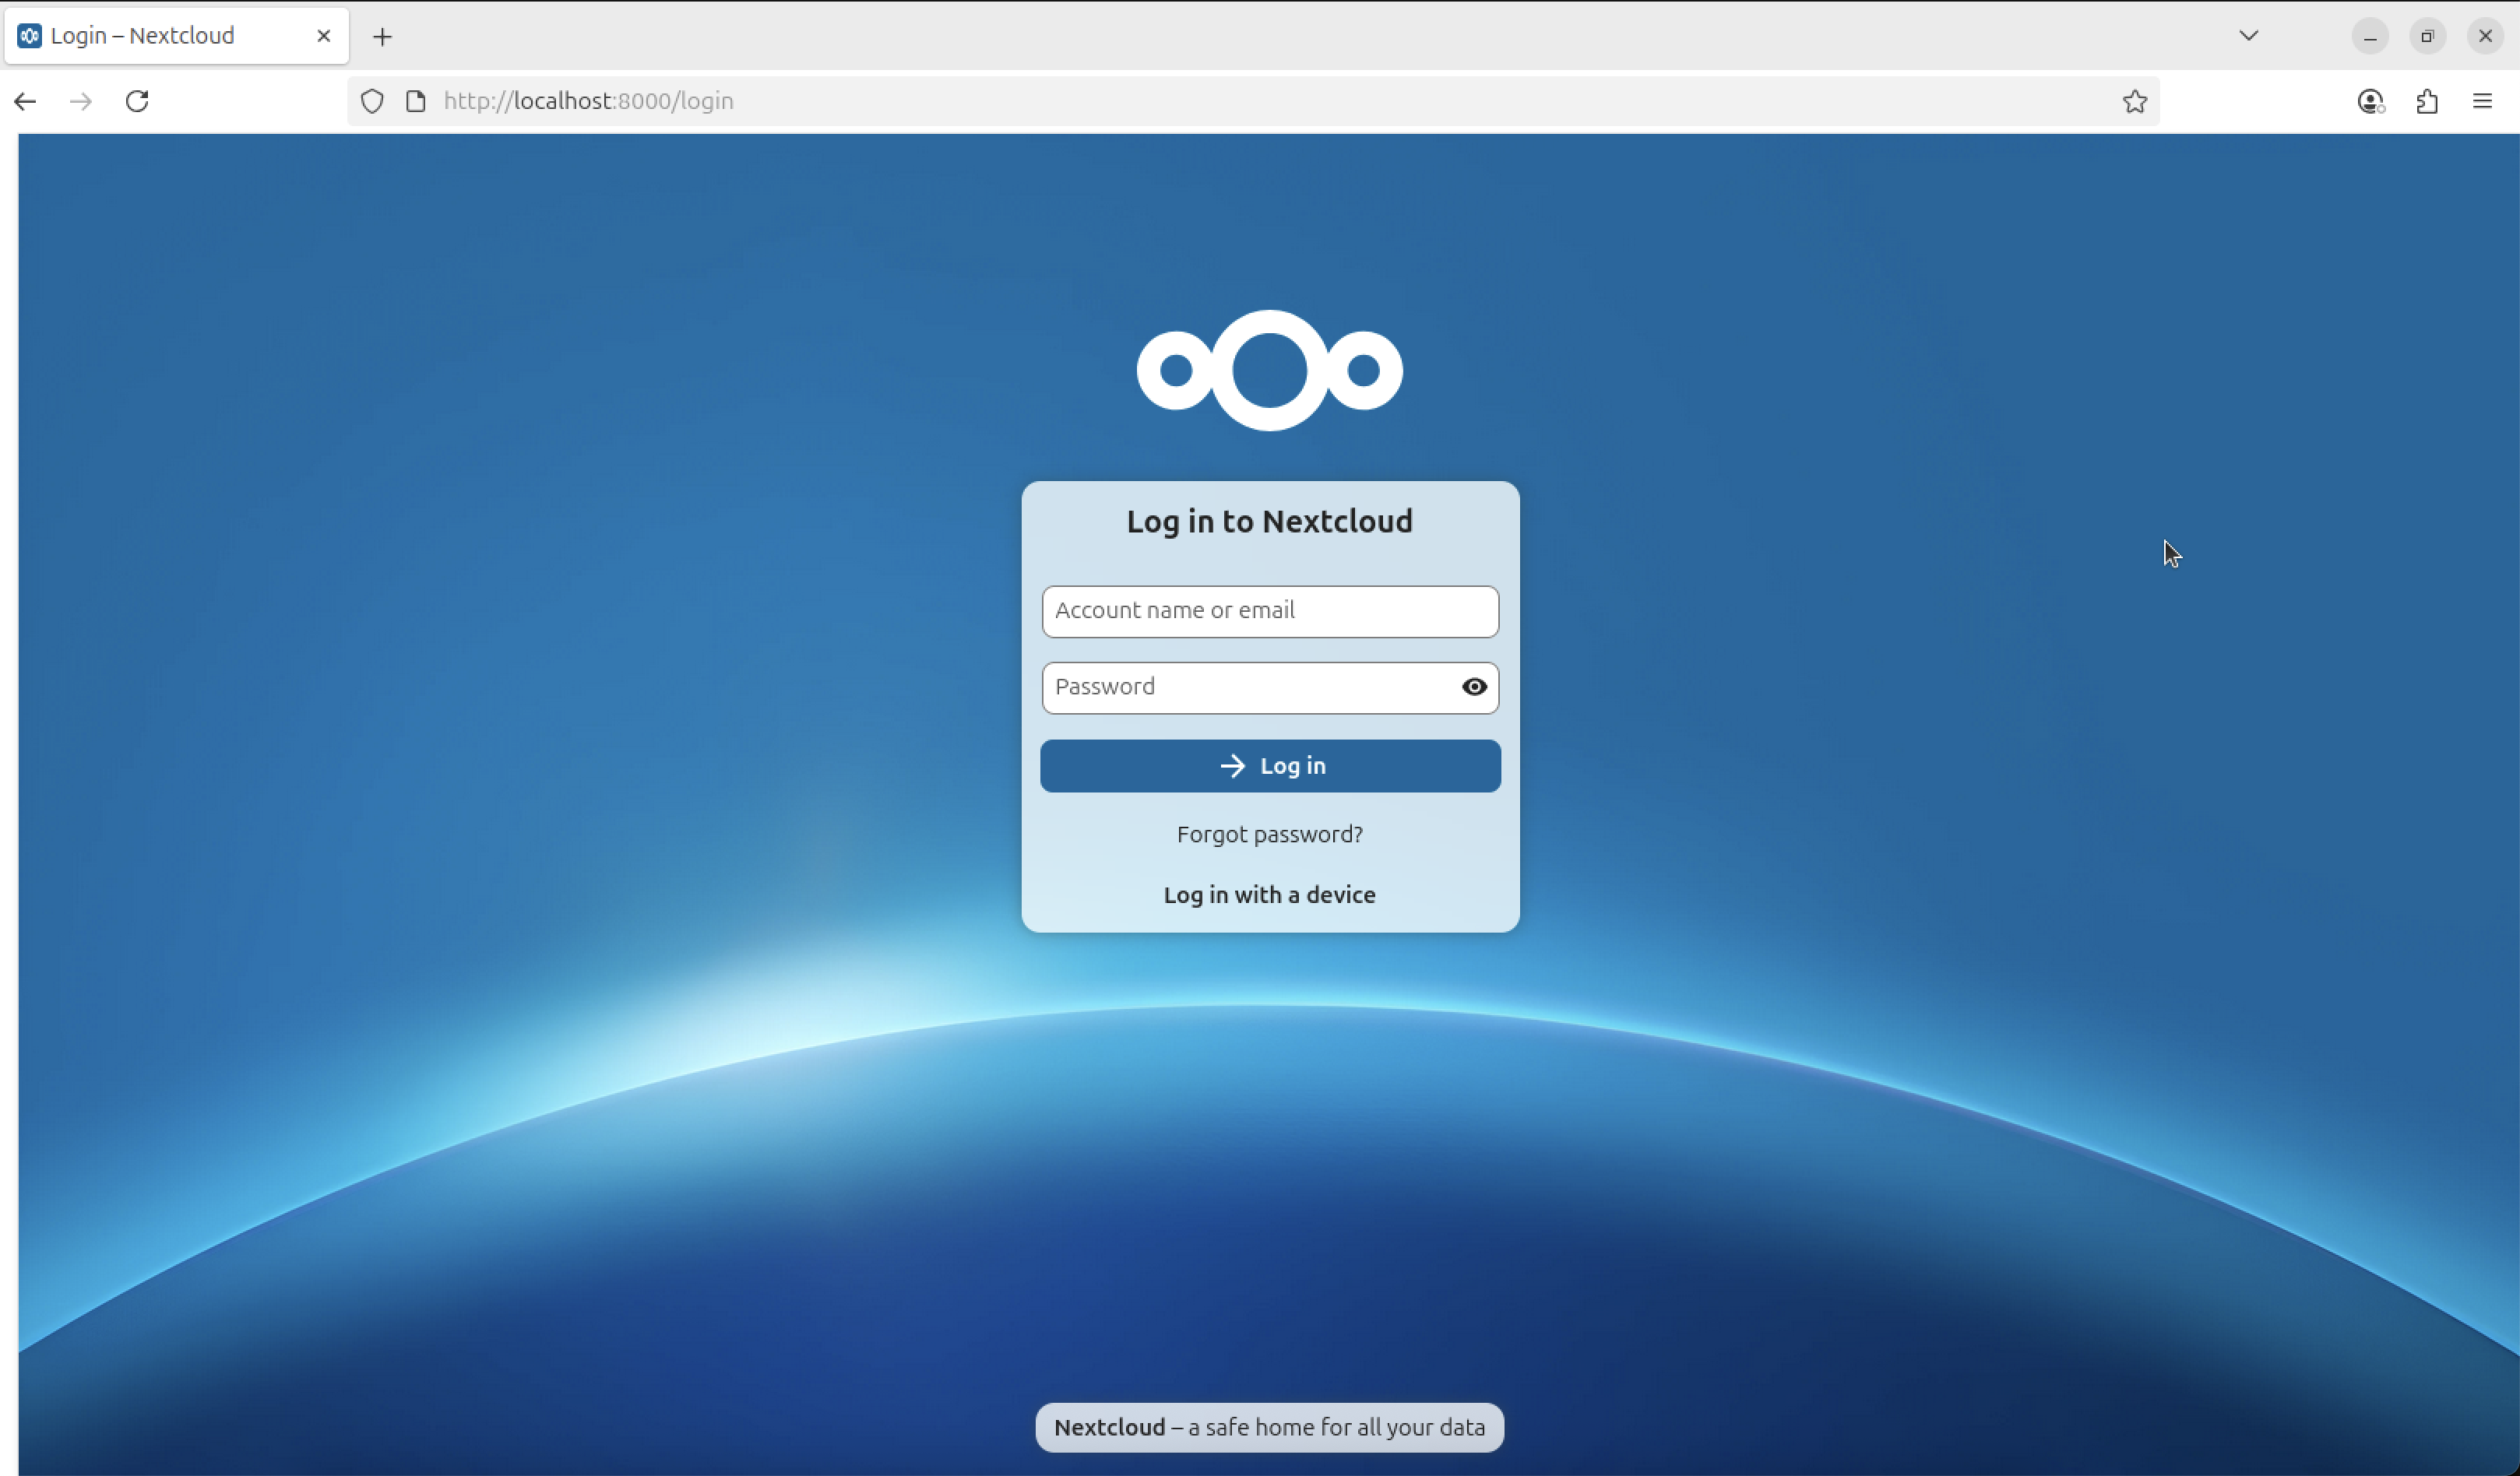The width and height of the screenshot is (2520, 1476).
Task: Toggle password visibility eye icon
Action: [1474, 687]
